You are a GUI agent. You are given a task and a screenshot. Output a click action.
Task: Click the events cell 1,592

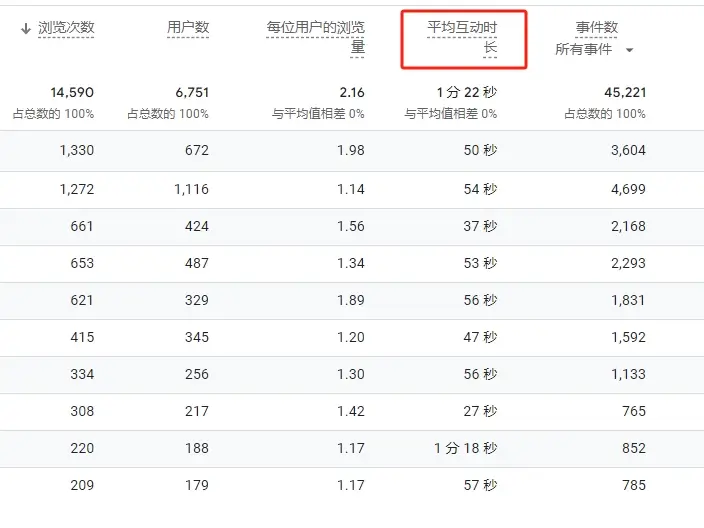coord(628,337)
